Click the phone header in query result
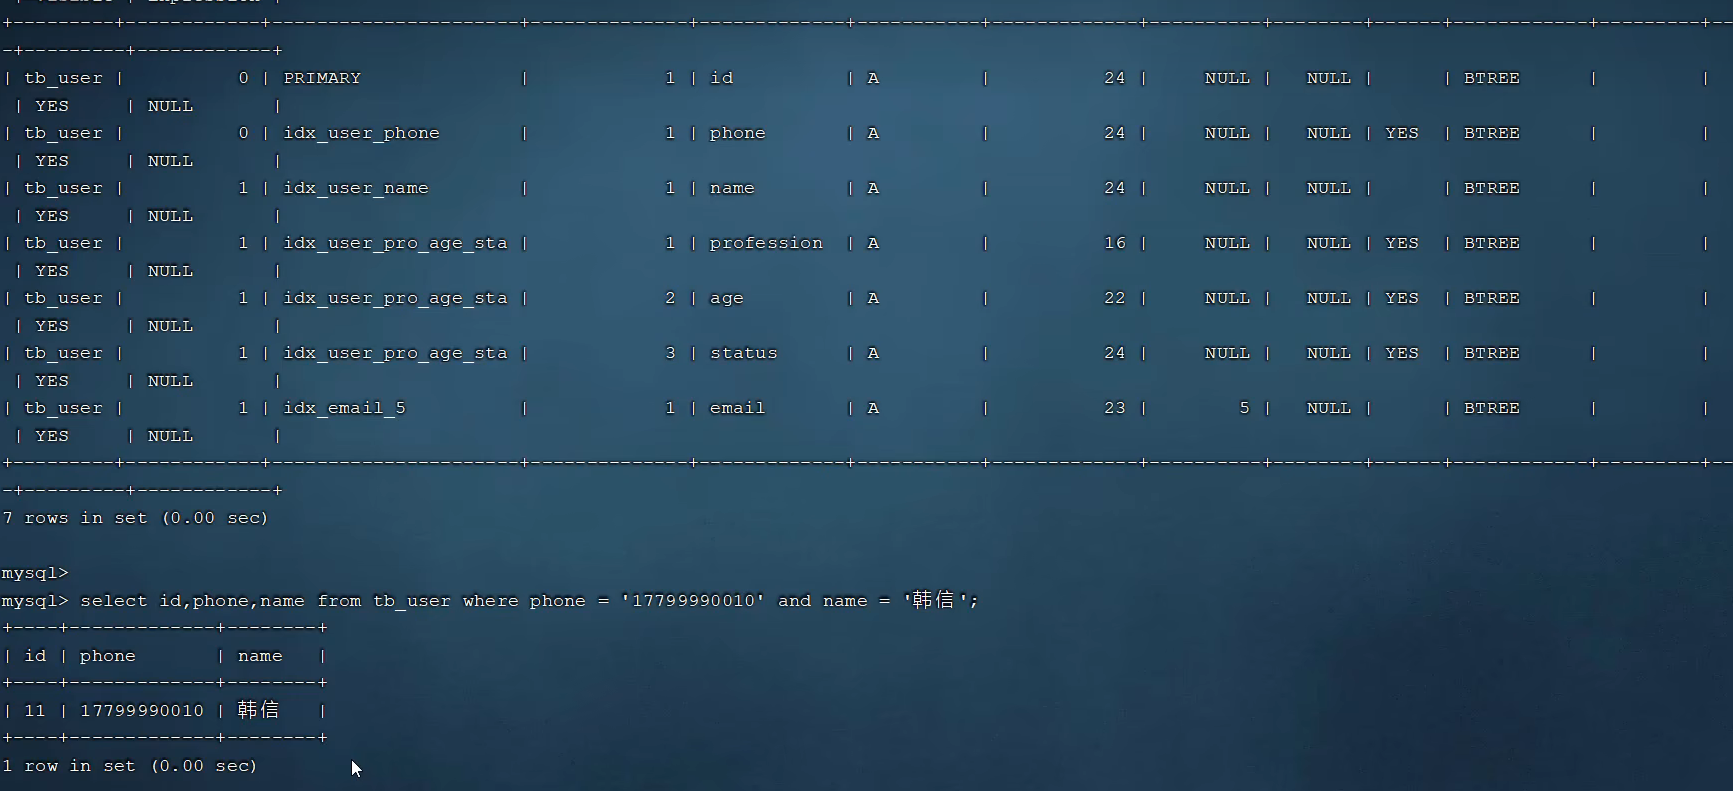Image resolution: width=1733 pixels, height=791 pixels. coord(107,656)
